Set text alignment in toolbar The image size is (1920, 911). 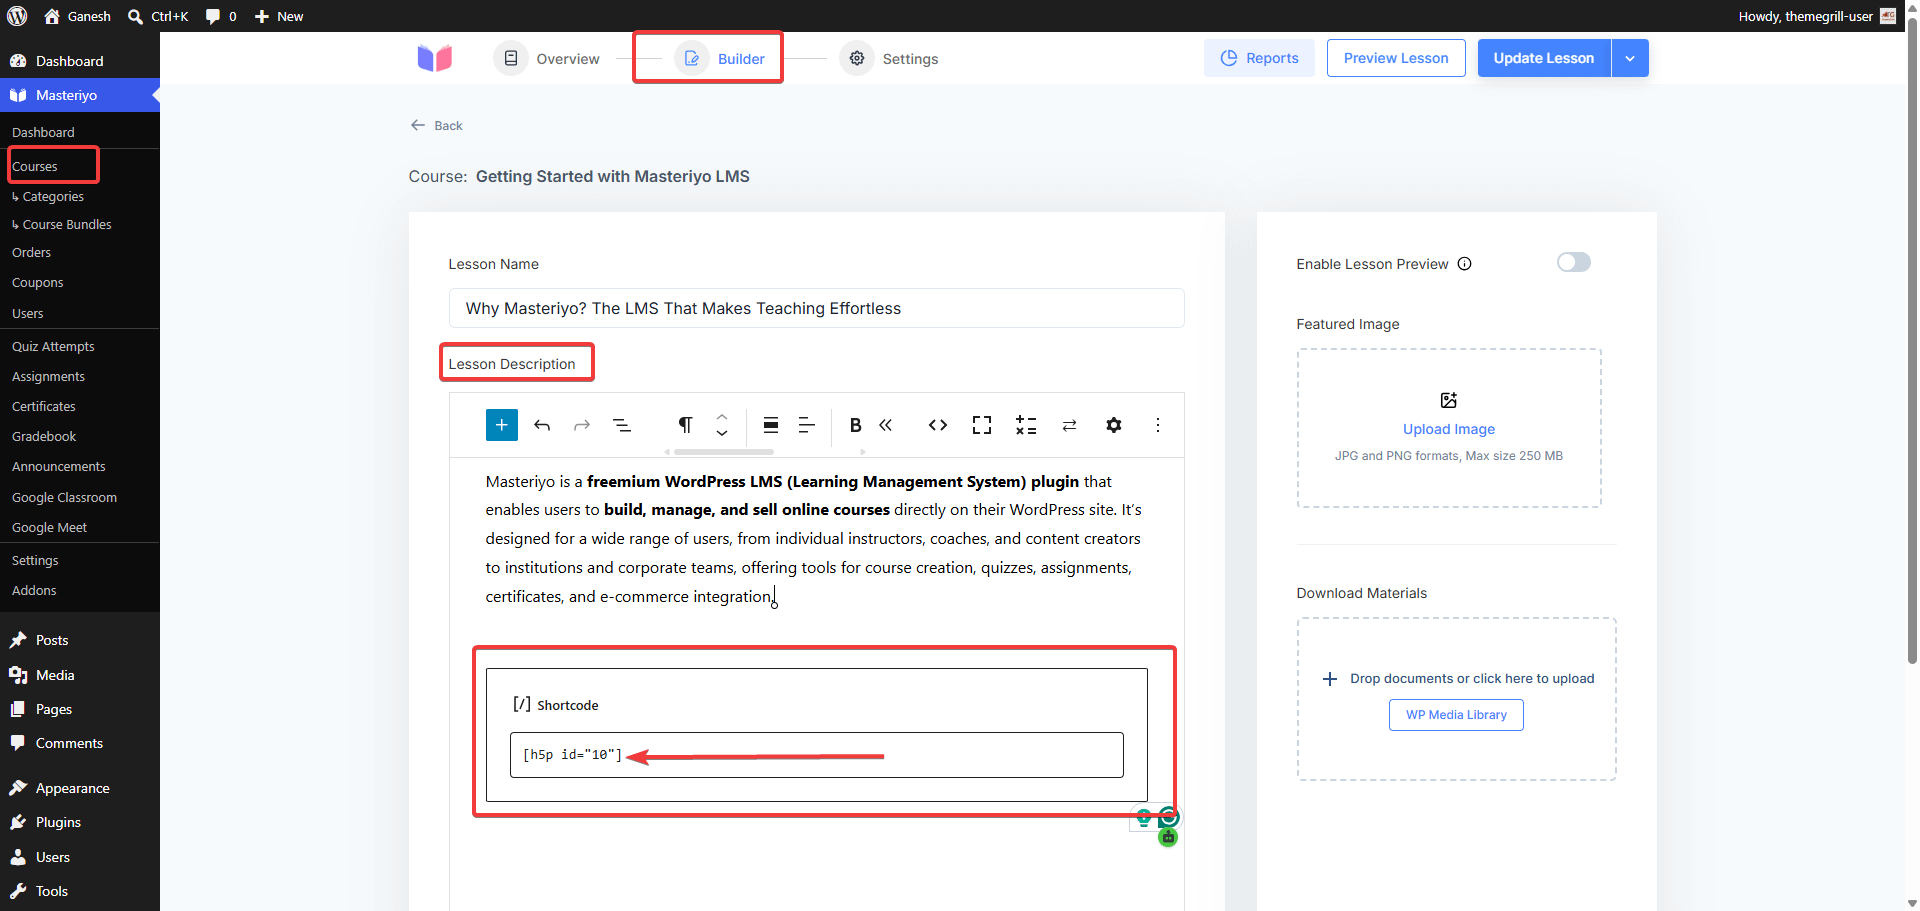coord(807,425)
